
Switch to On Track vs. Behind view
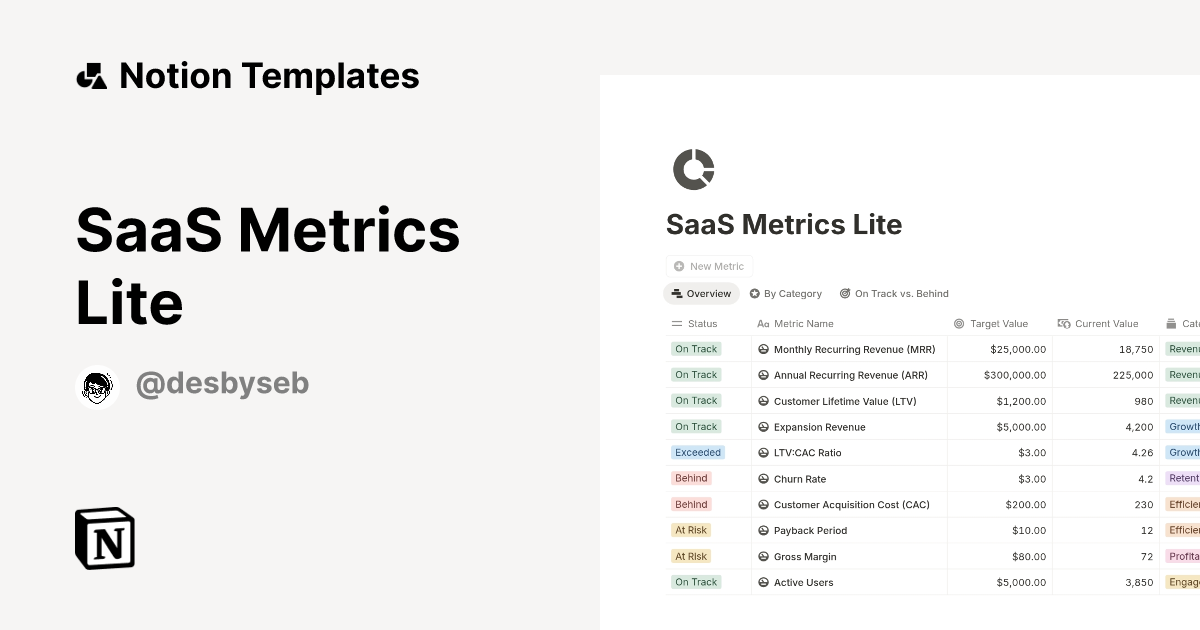coord(894,293)
